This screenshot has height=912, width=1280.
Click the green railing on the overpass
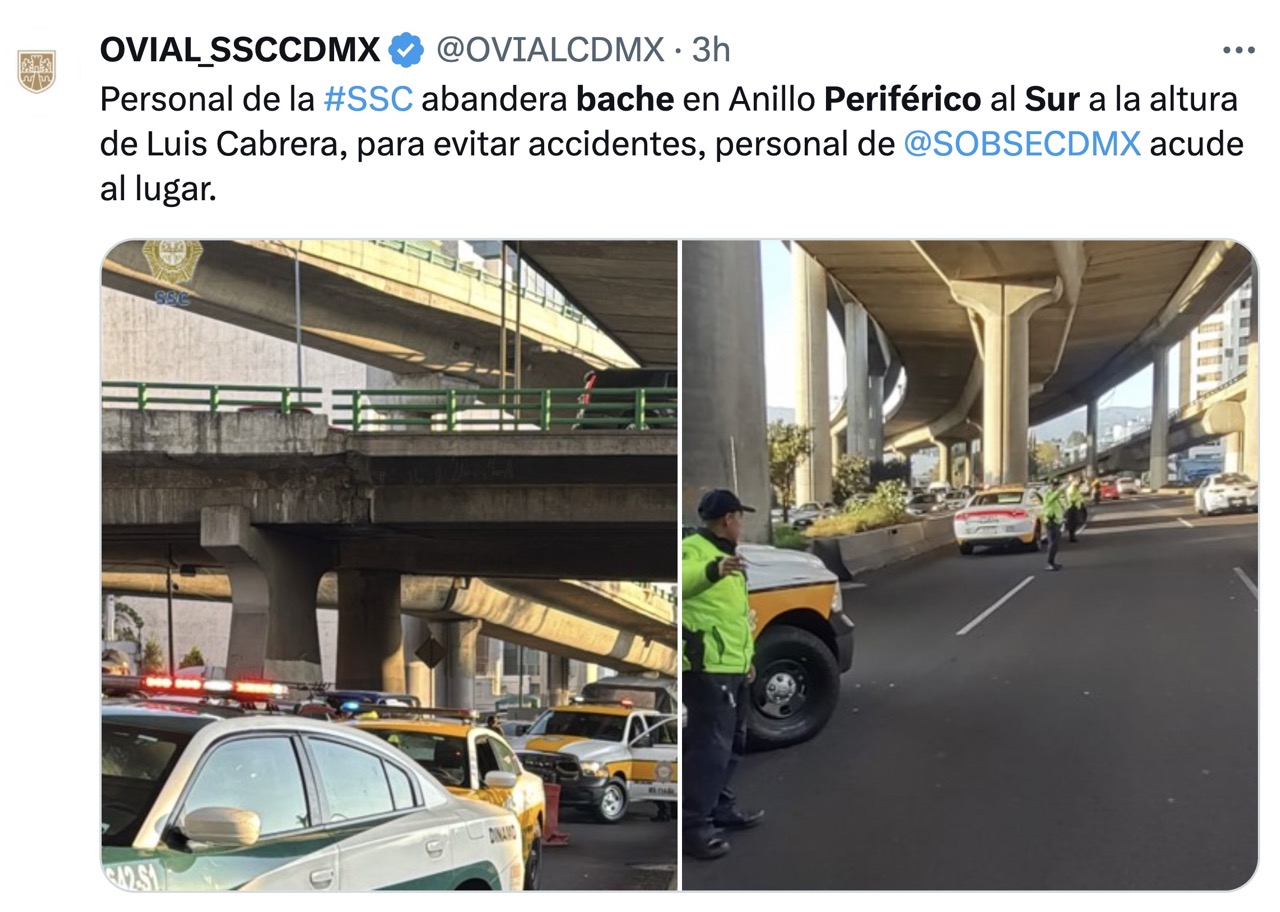coord(388,404)
